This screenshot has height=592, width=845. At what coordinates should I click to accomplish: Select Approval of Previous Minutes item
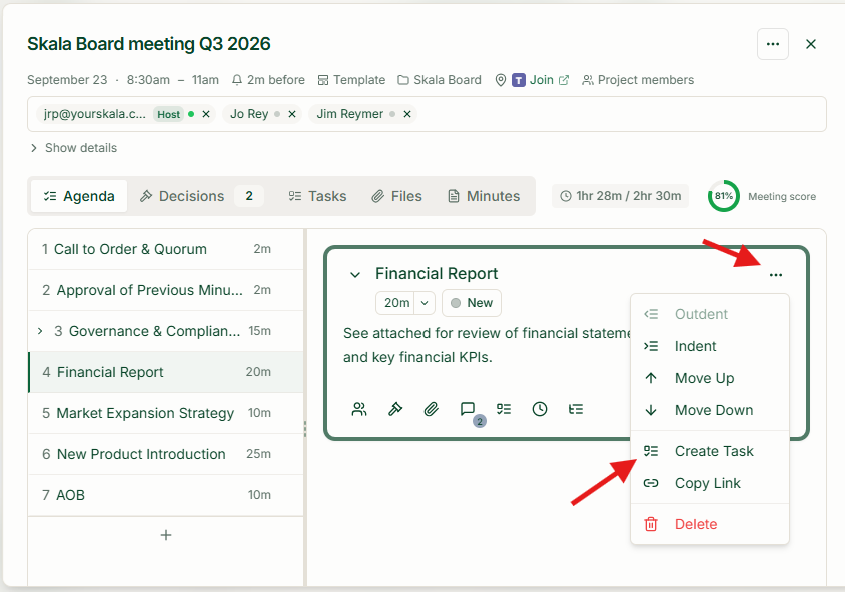tap(165, 290)
